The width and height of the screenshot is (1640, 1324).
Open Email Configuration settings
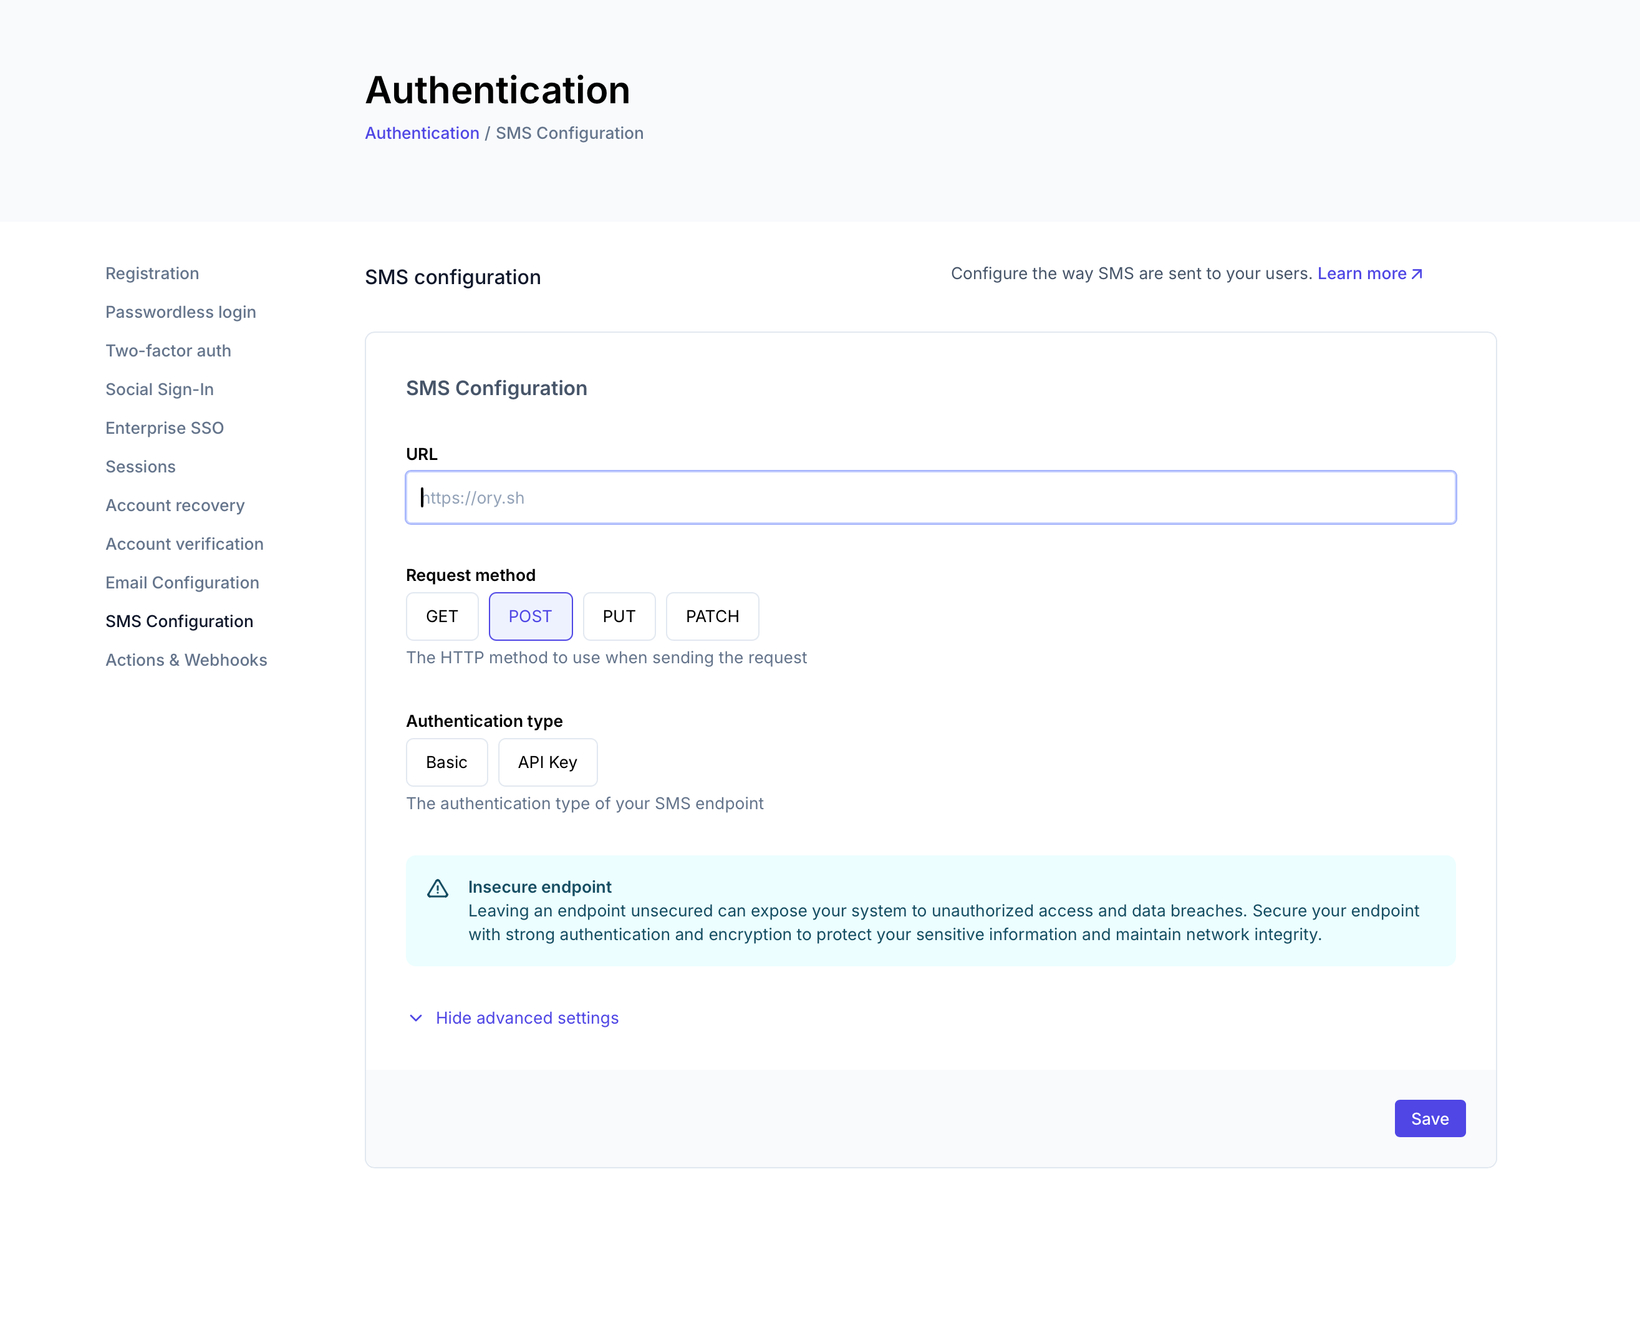pos(182,583)
